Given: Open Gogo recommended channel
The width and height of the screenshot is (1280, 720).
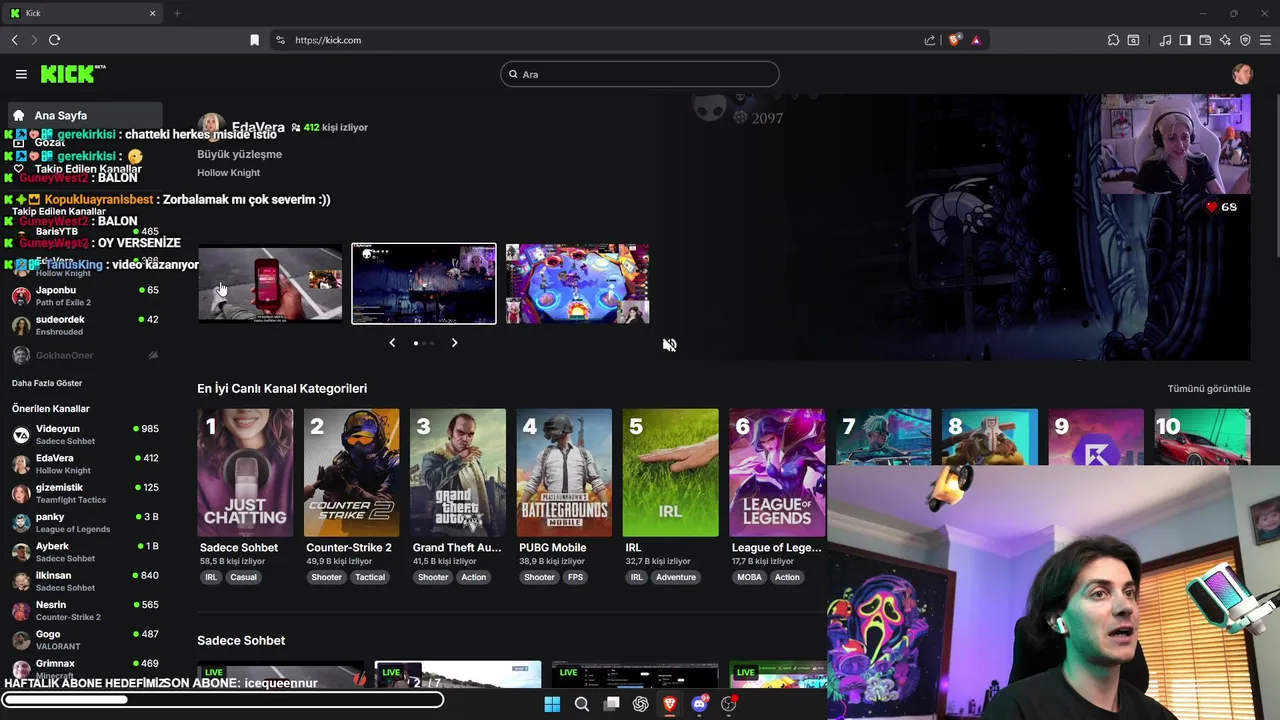Looking at the screenshot, I should [x=84, y=640].
